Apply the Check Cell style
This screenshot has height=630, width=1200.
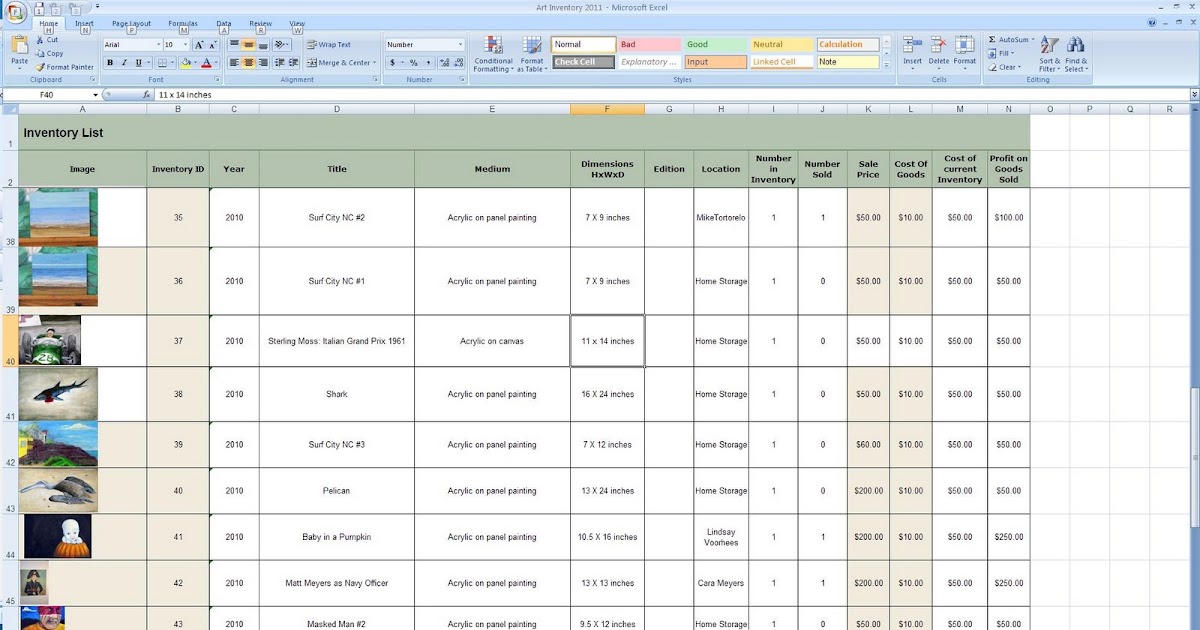click(583, 62)
